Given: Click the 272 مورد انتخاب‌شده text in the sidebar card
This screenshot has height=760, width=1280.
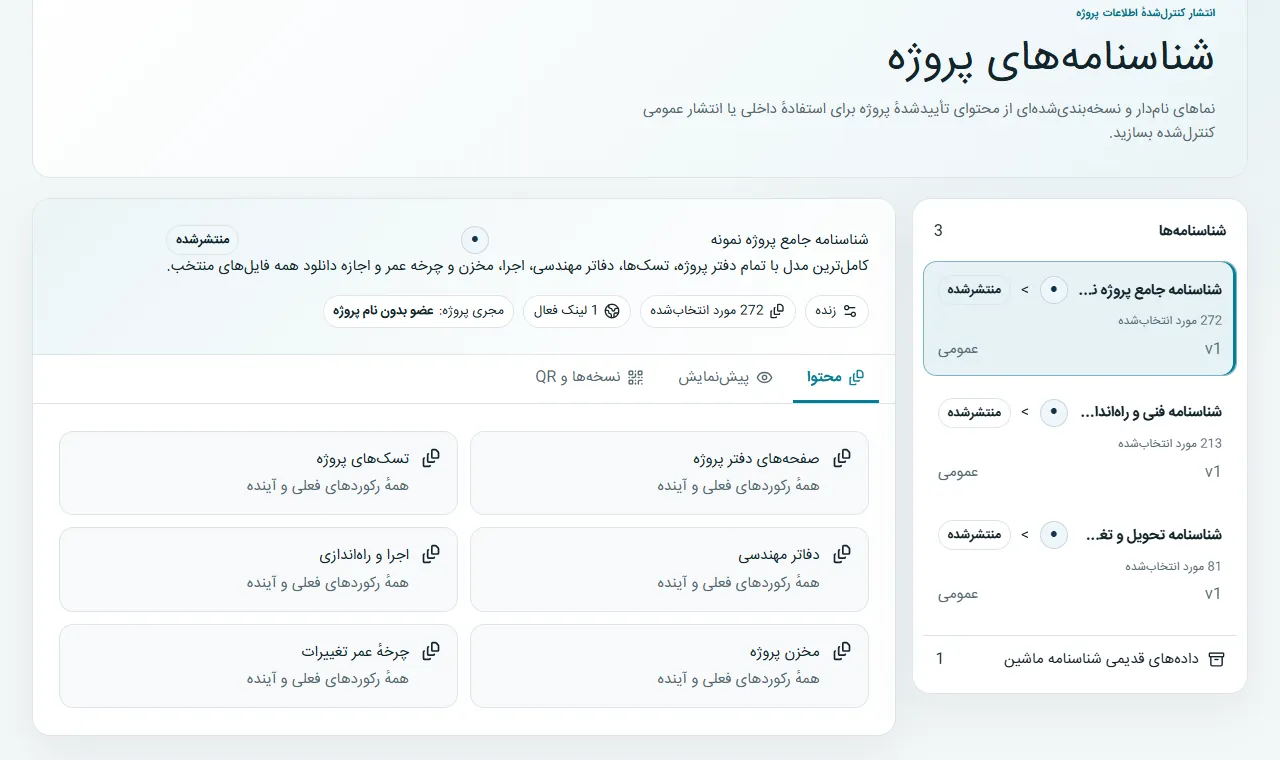Looking at the screenshot, I should pos(1169,321).
